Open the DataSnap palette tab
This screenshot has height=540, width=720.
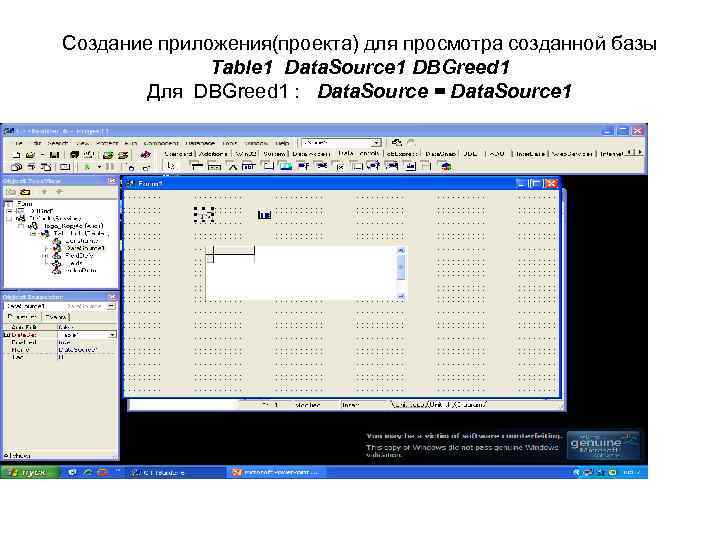pos(440,154)
